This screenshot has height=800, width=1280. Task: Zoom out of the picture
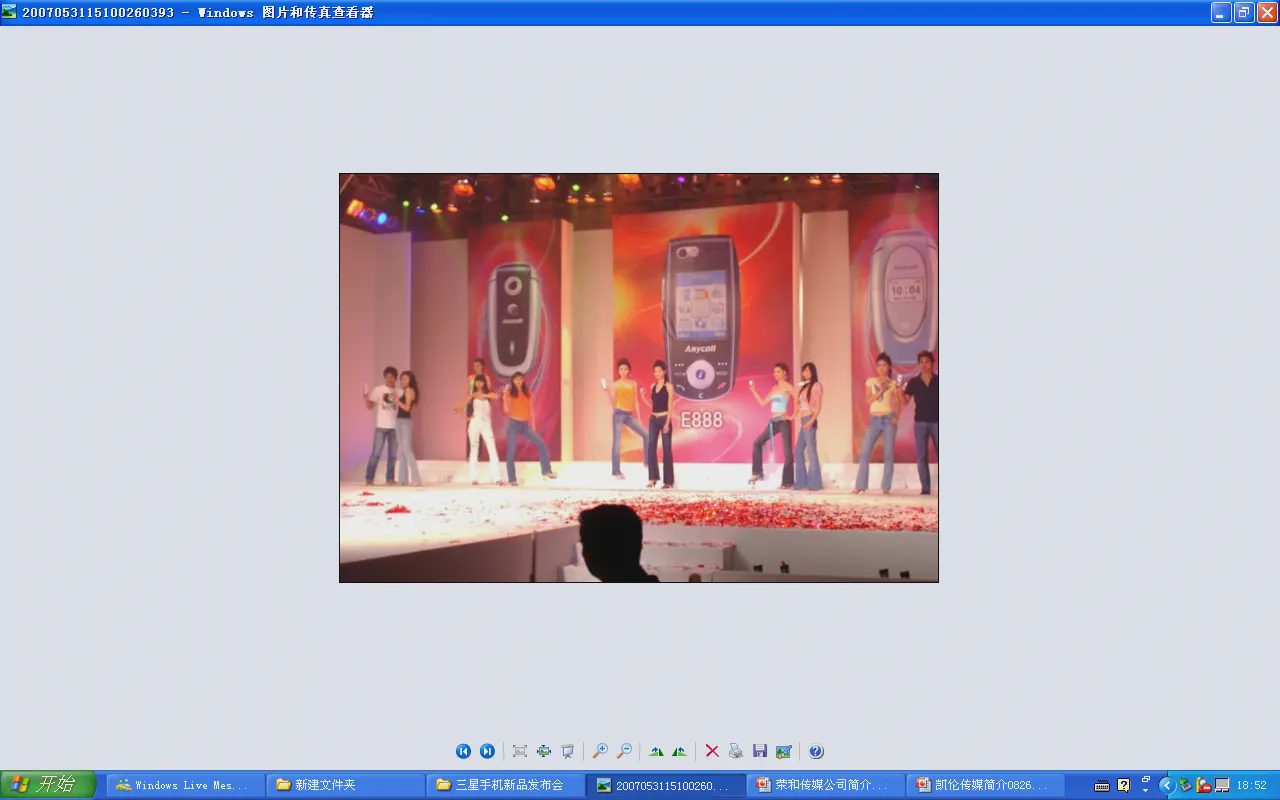[624, 751]
